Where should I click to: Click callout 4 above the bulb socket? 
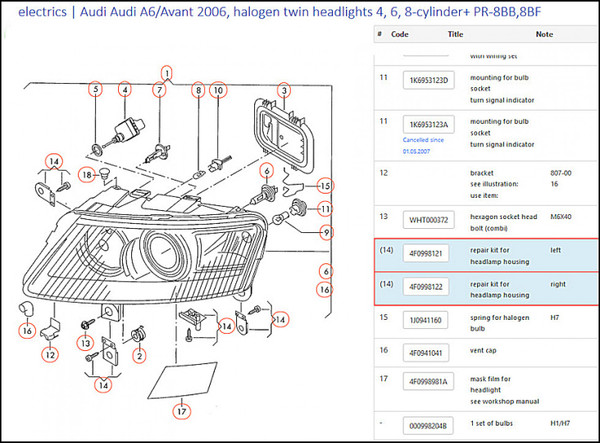(125, 89)
